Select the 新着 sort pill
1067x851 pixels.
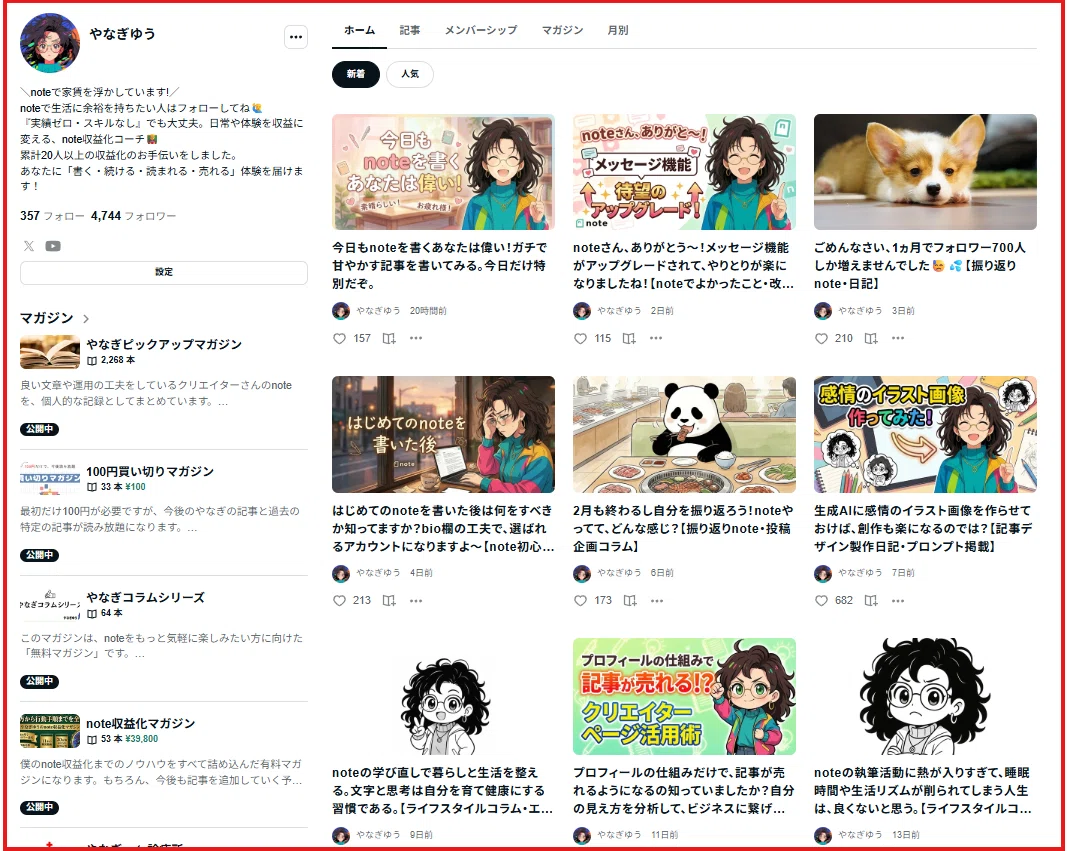pos(356,74)
